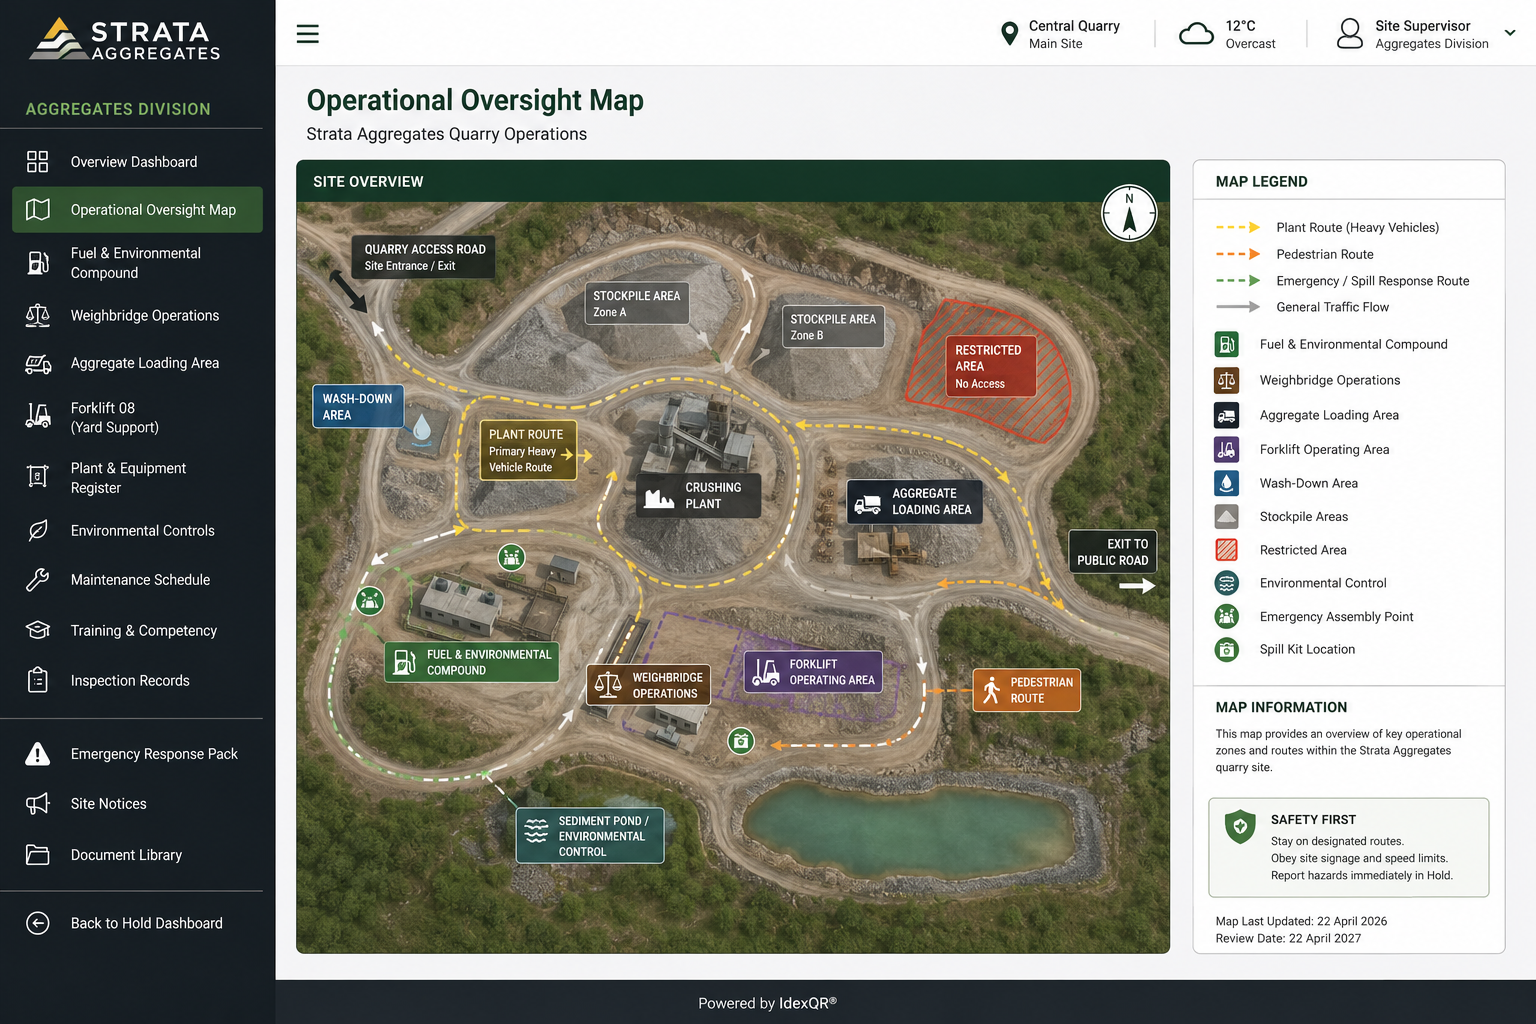Click Fuel & Environmental Compound map marker
1536x1024 pixels.
point(472,662)
